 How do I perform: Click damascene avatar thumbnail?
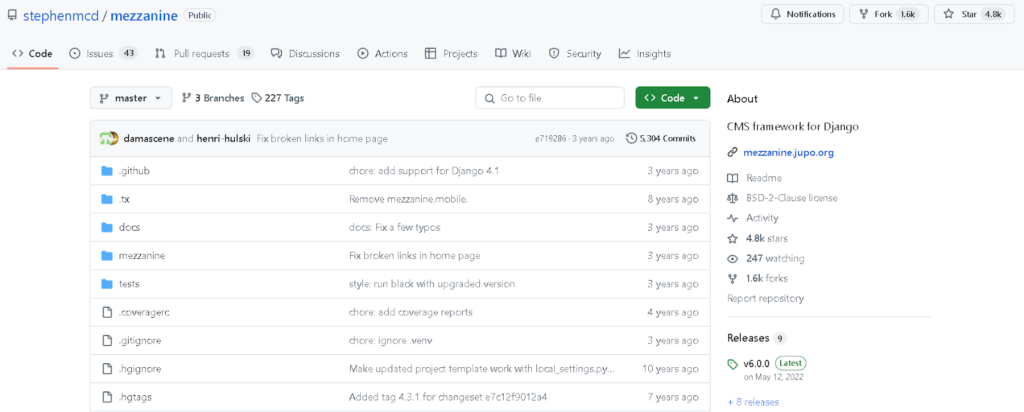click(x=106, y=138)
